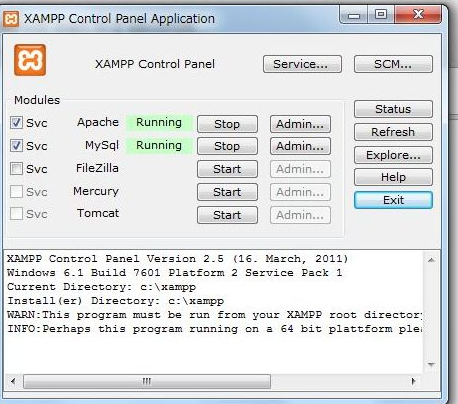Open Apache Admin page
The height and width of the screenshot is (404, 458).
click(x=300, y=124)
